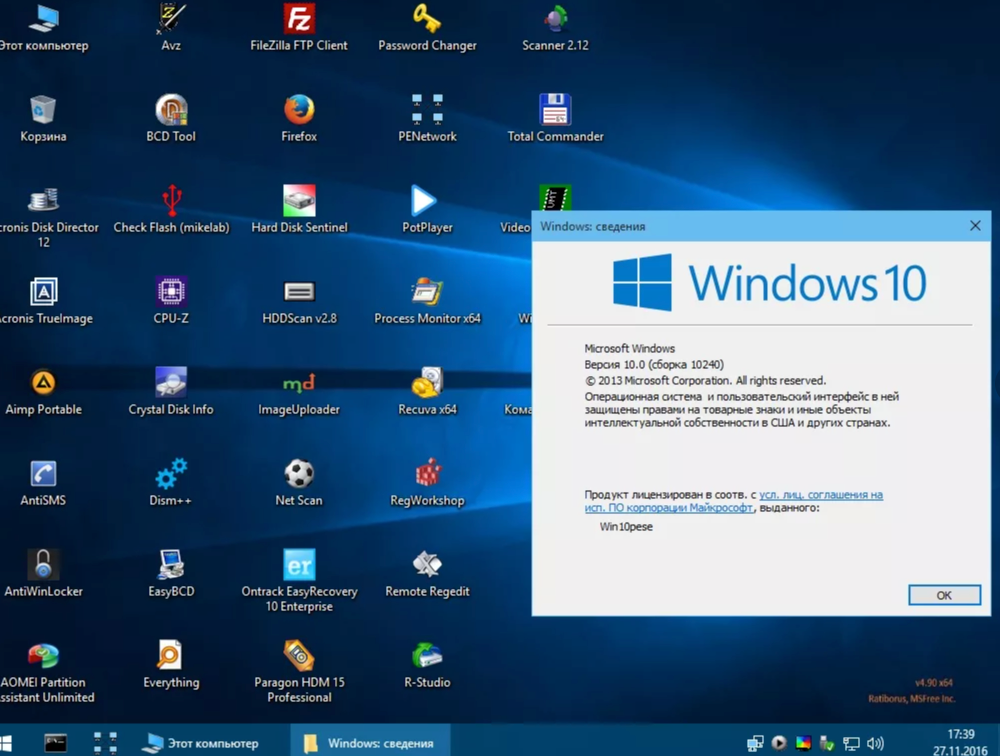Launch EasyBCD shortcut
This screenshot has width=1000, height=756.
[171, 574]
